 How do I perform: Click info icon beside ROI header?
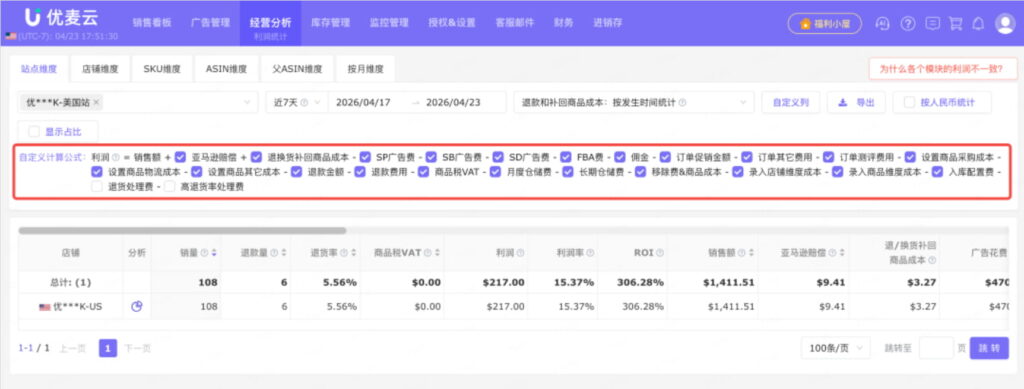pos(660,253)
